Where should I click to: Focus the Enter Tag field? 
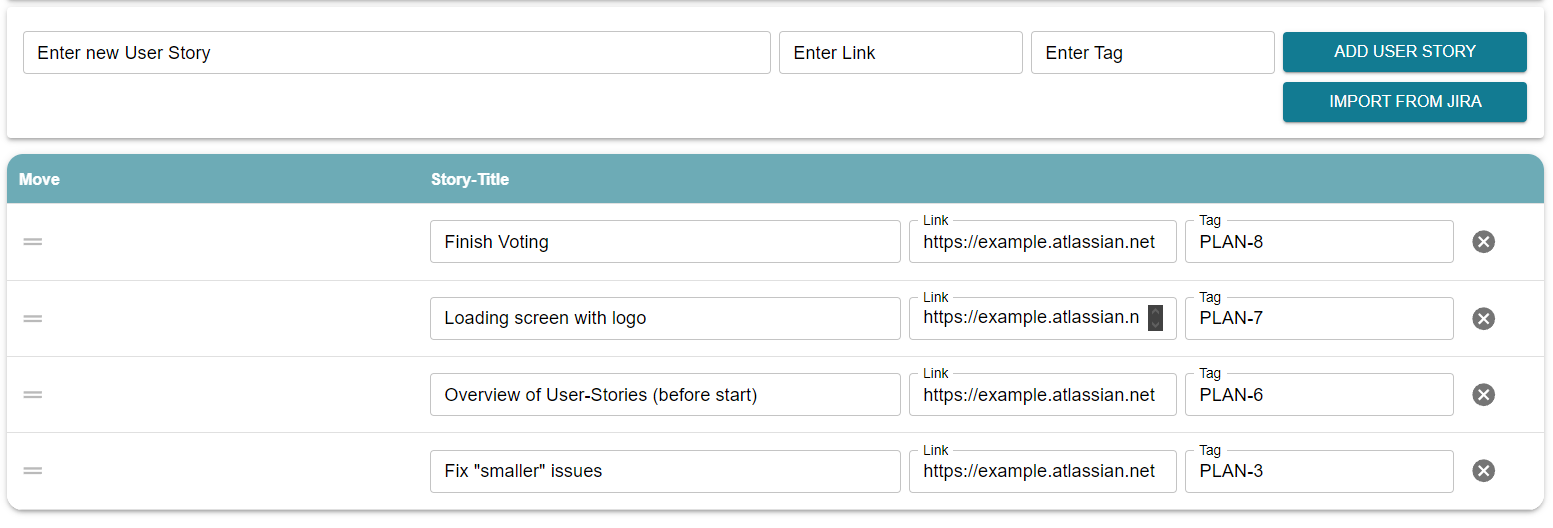pyautogui.click(x=1153, y=52)
